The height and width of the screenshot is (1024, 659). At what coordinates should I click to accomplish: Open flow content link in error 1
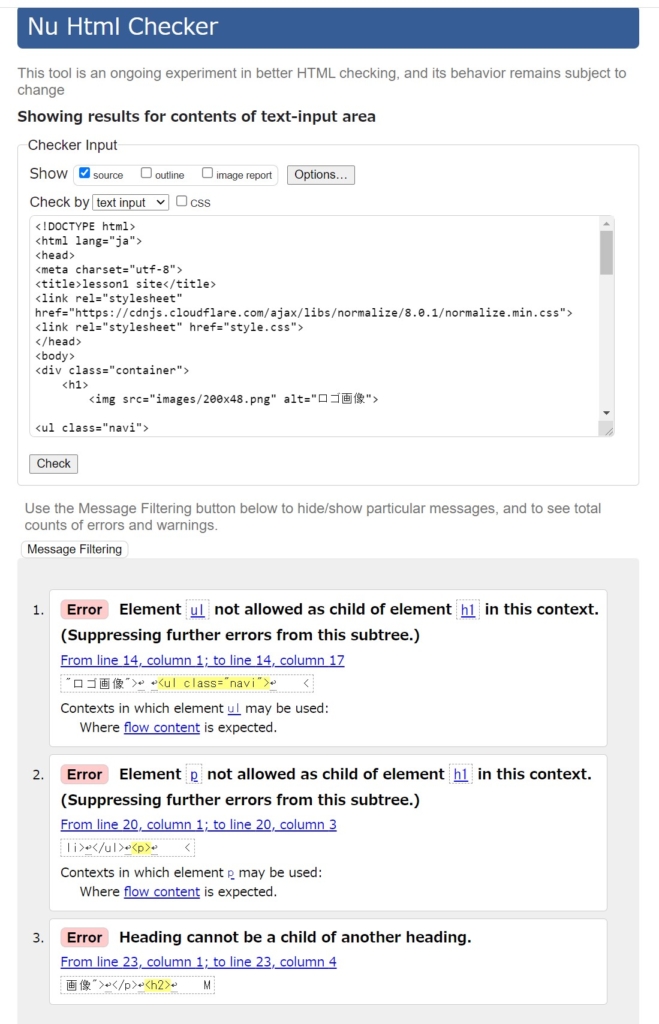(162, 727)
